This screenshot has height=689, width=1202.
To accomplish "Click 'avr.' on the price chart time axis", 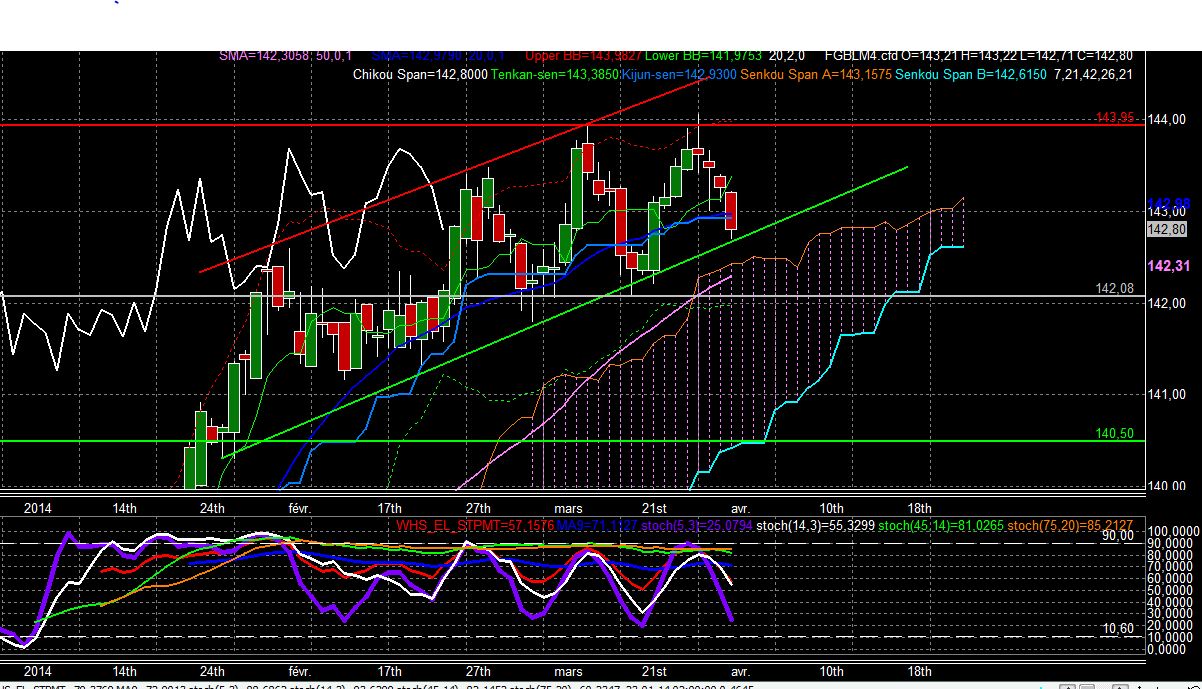I will tap(740, 507).
